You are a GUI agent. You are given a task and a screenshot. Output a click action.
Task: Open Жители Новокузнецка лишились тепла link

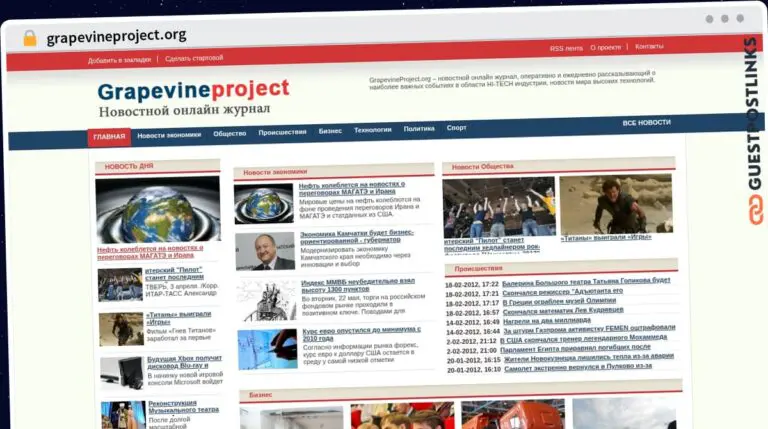[x=589, y=358]
